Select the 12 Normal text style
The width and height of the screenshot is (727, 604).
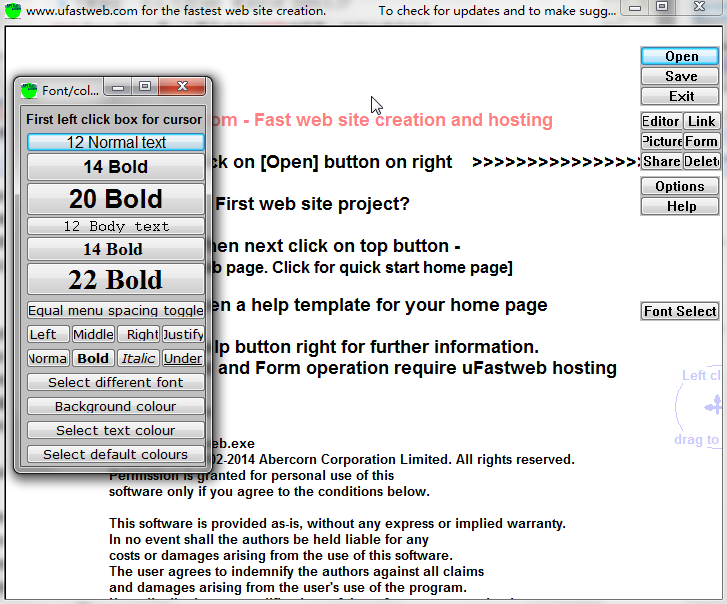pos(115,142)
